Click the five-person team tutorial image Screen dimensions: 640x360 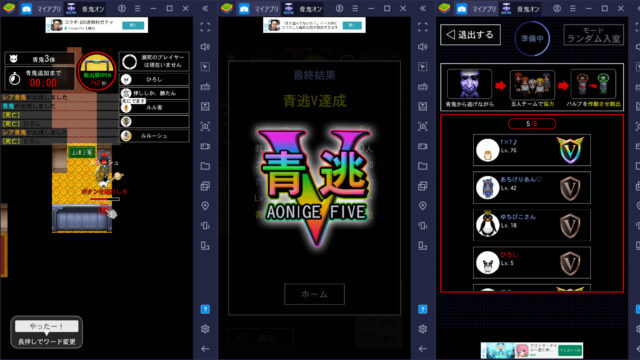pos(532,84)
